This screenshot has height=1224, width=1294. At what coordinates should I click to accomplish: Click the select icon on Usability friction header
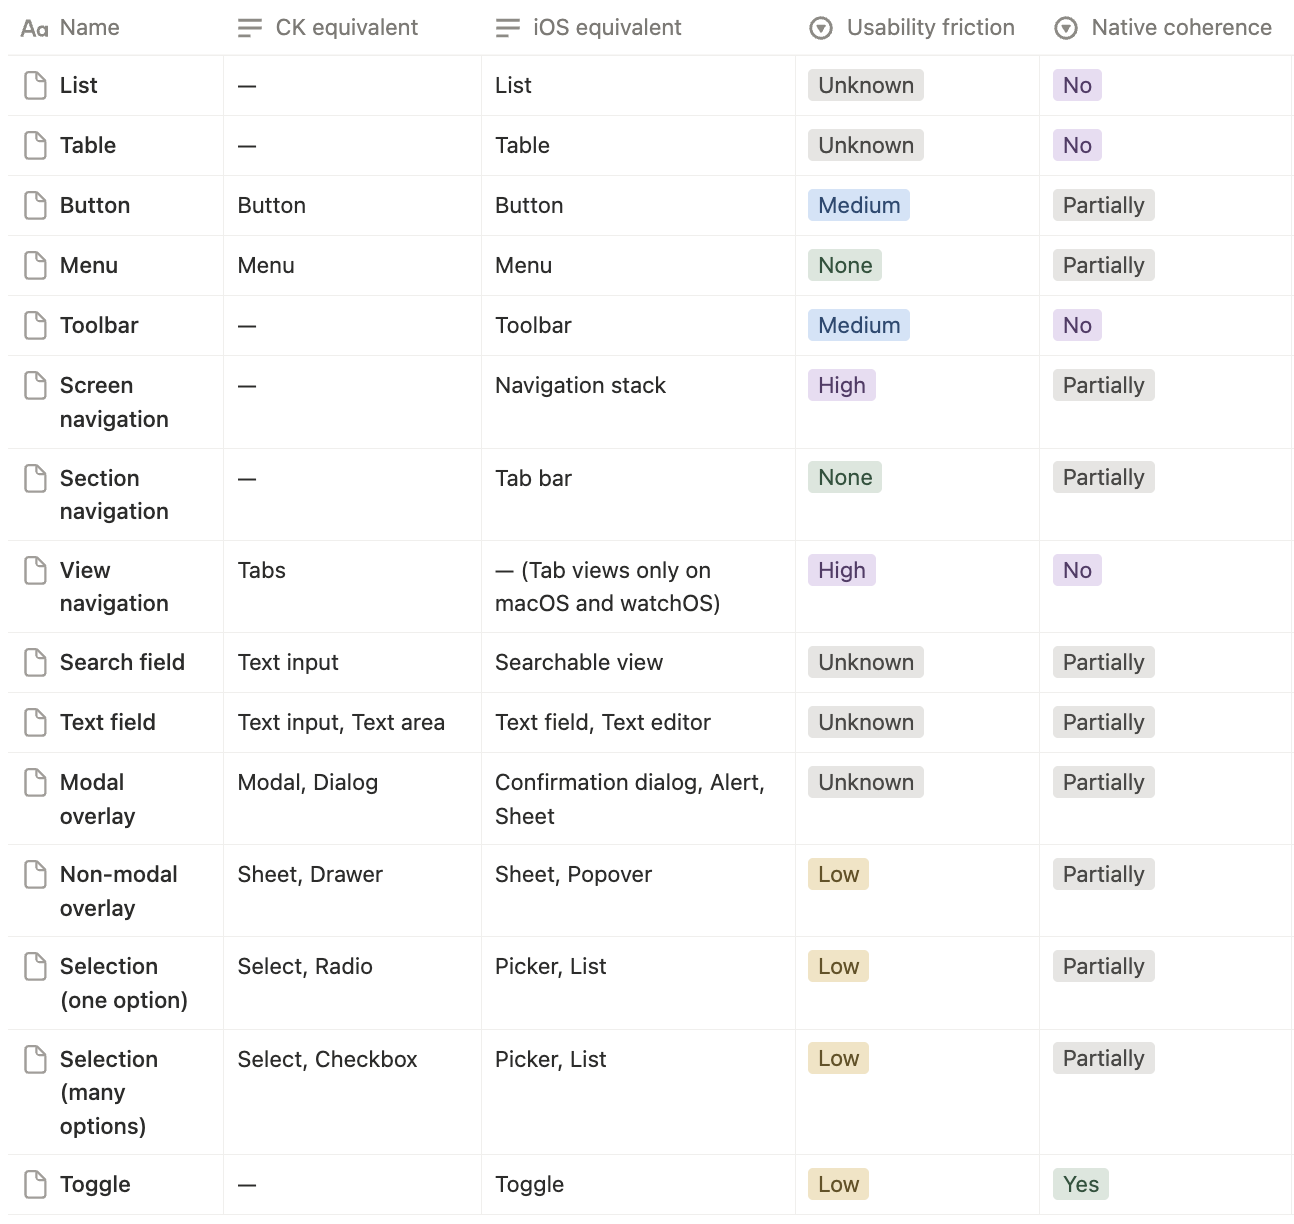click(x=820, y=27)
